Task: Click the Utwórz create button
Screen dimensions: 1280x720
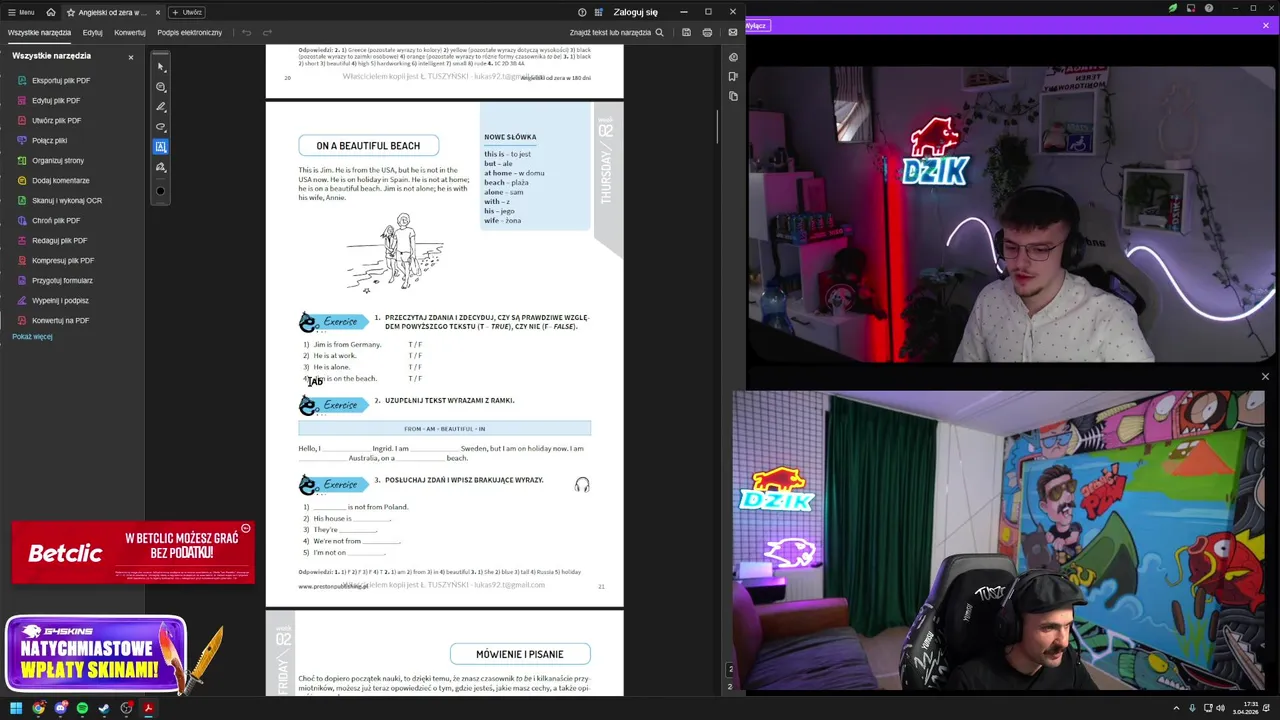Action: coord(187,12)
